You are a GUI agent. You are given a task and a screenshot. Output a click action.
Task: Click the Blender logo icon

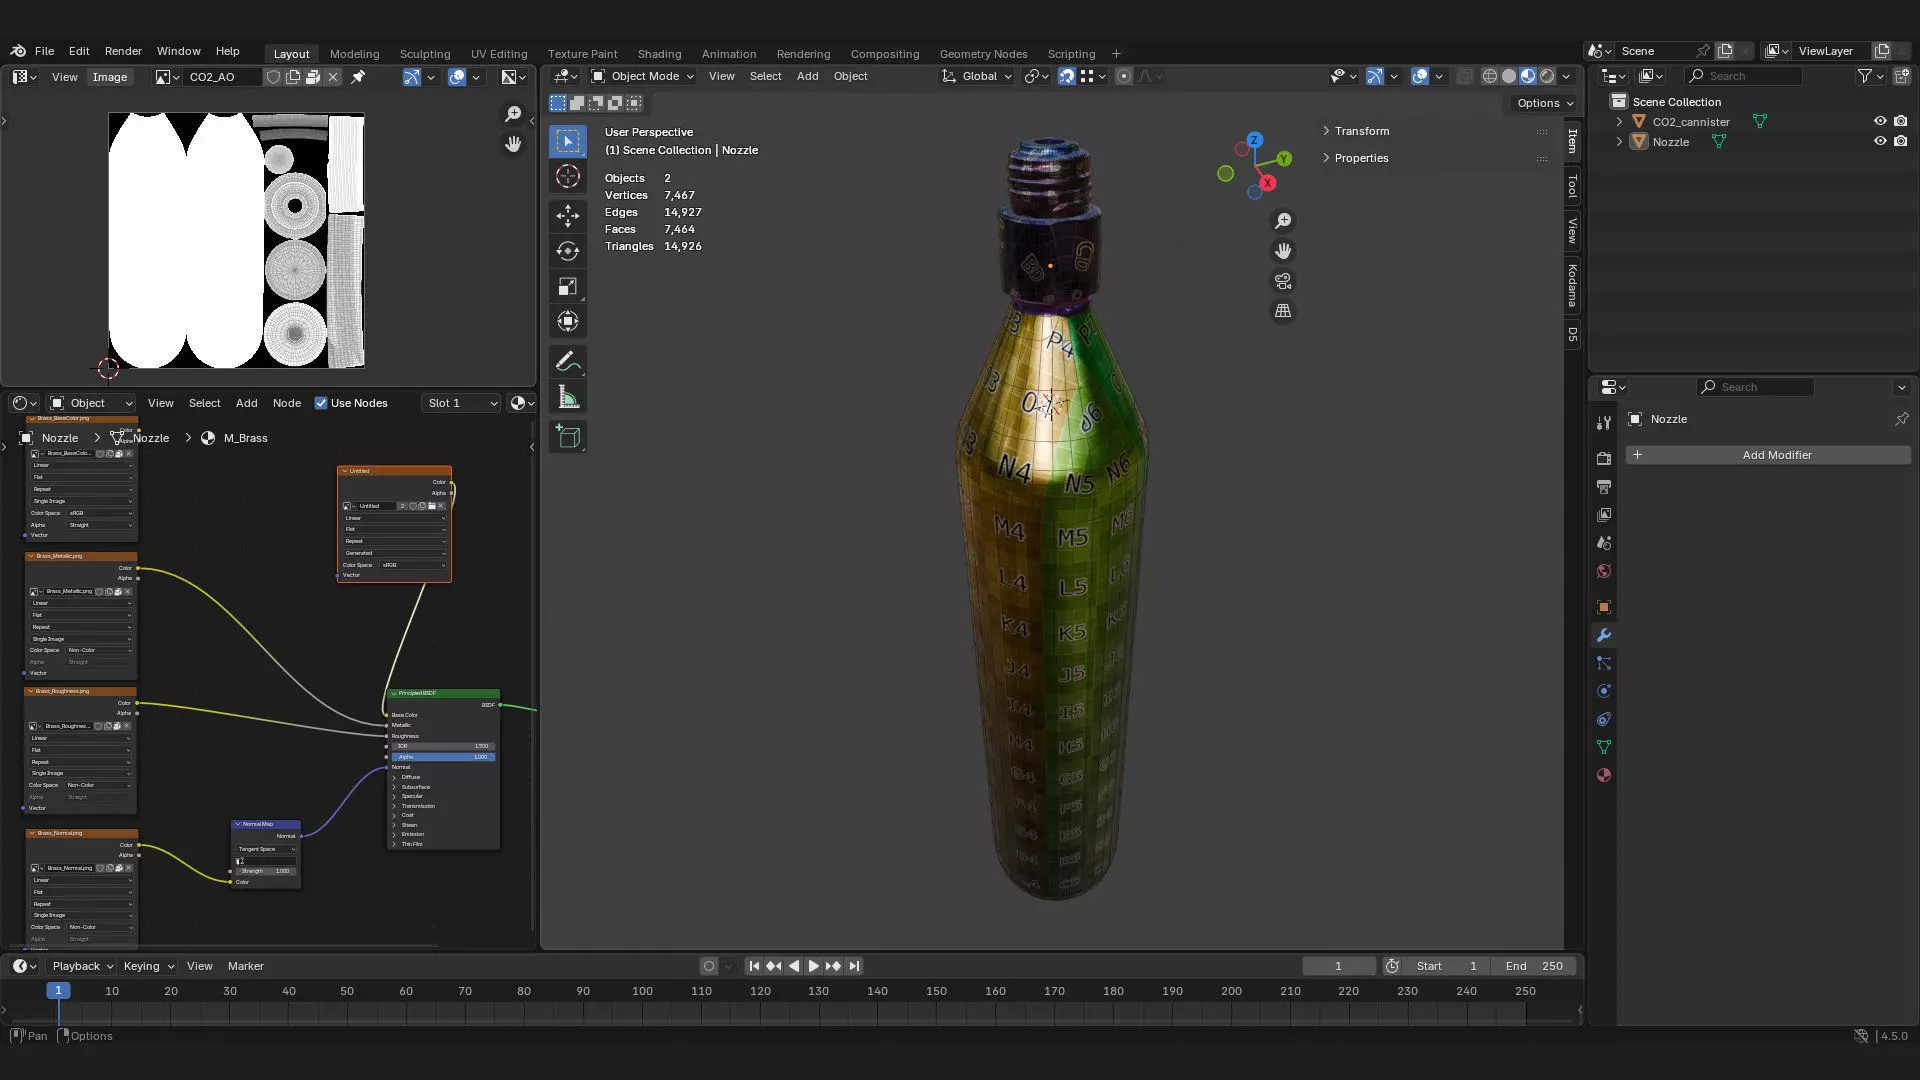coord(18,51)
